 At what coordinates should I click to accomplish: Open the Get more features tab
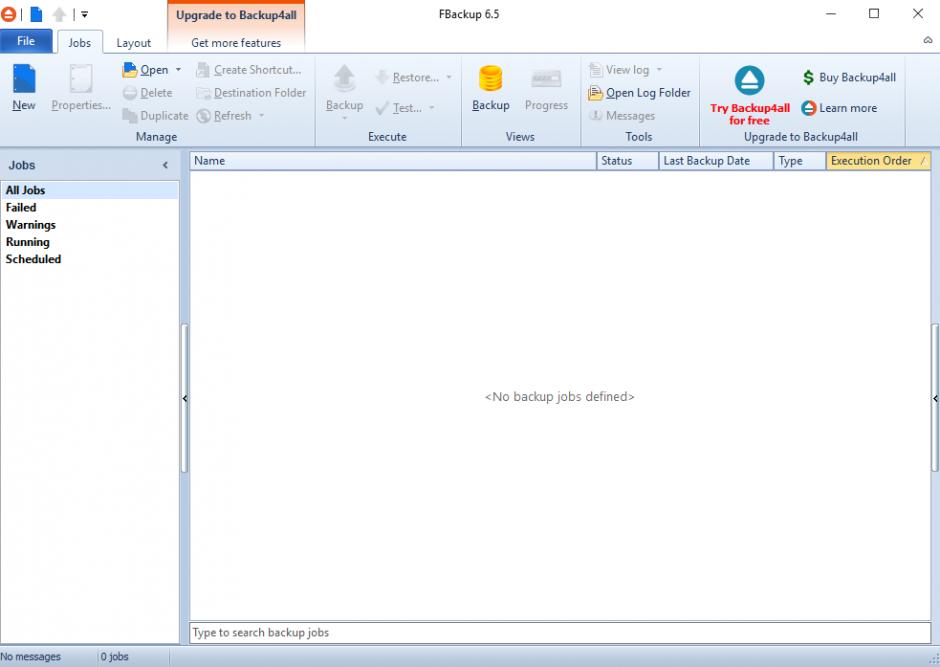236,43
